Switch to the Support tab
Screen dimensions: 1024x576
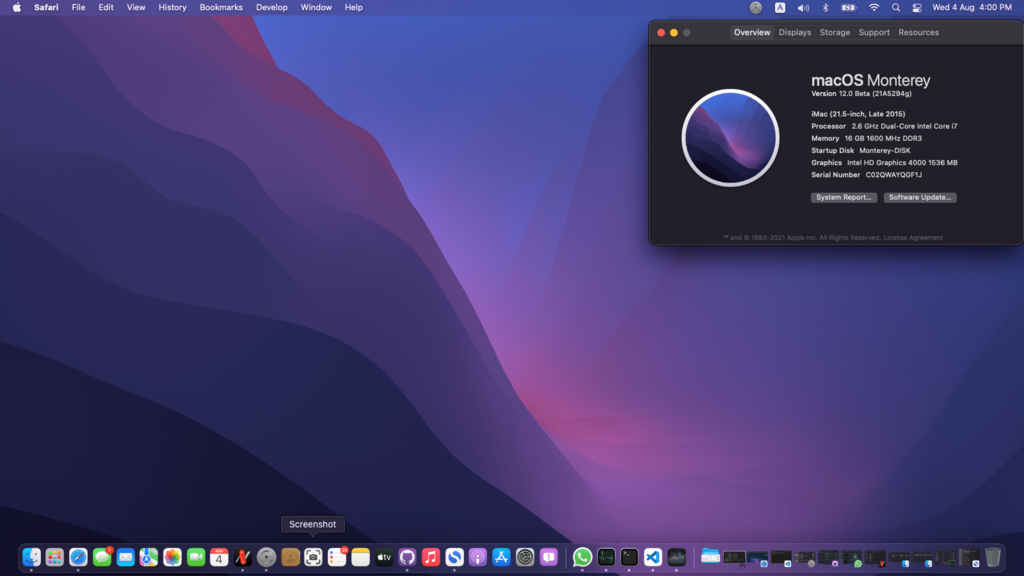(x=874, y=32)
